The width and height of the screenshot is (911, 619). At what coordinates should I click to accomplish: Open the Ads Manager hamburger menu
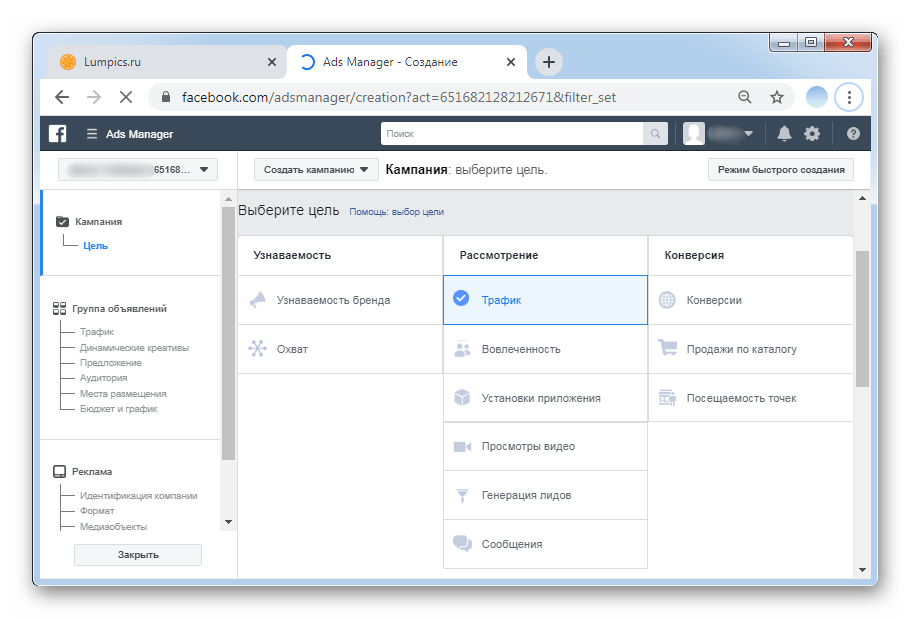click(91, 134)
